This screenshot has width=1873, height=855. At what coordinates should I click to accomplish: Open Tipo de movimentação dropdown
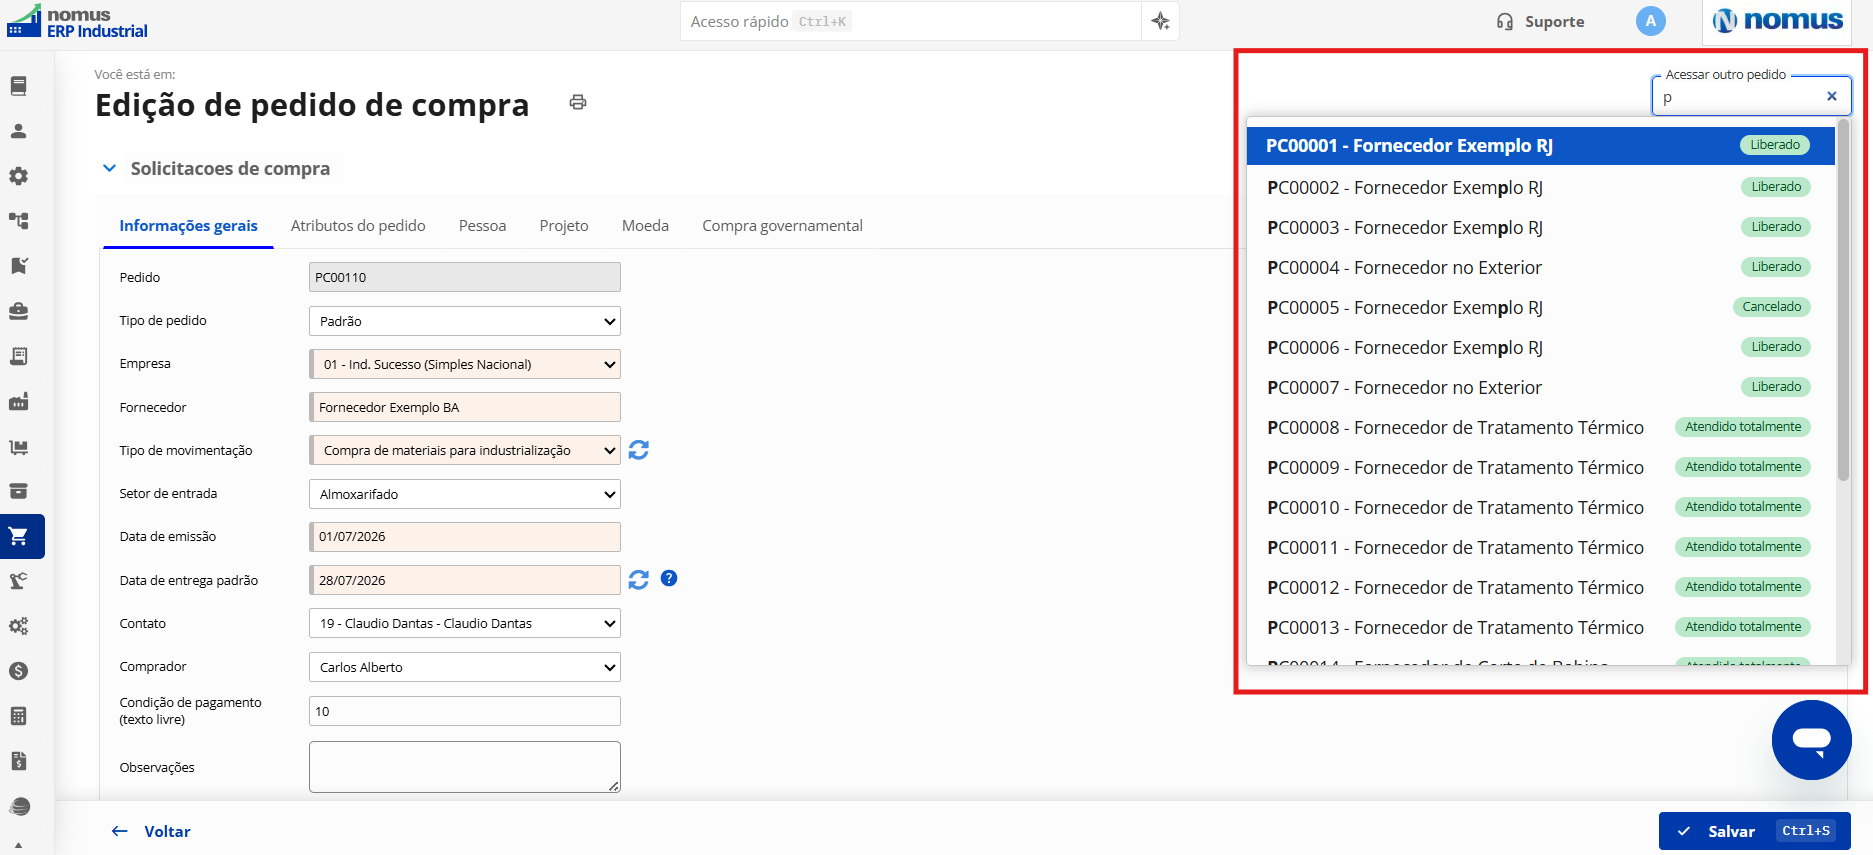(x=465, y=450)
